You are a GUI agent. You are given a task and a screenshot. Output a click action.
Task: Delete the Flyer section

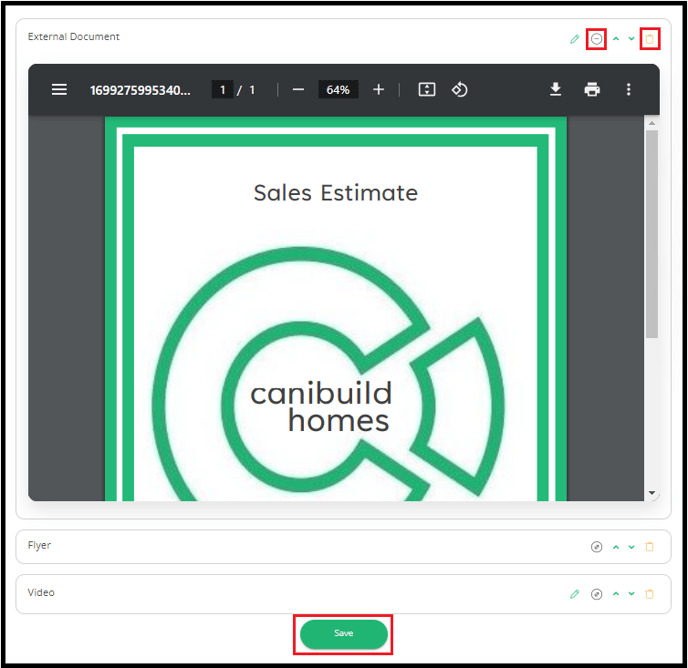click(x=649, y=547)
